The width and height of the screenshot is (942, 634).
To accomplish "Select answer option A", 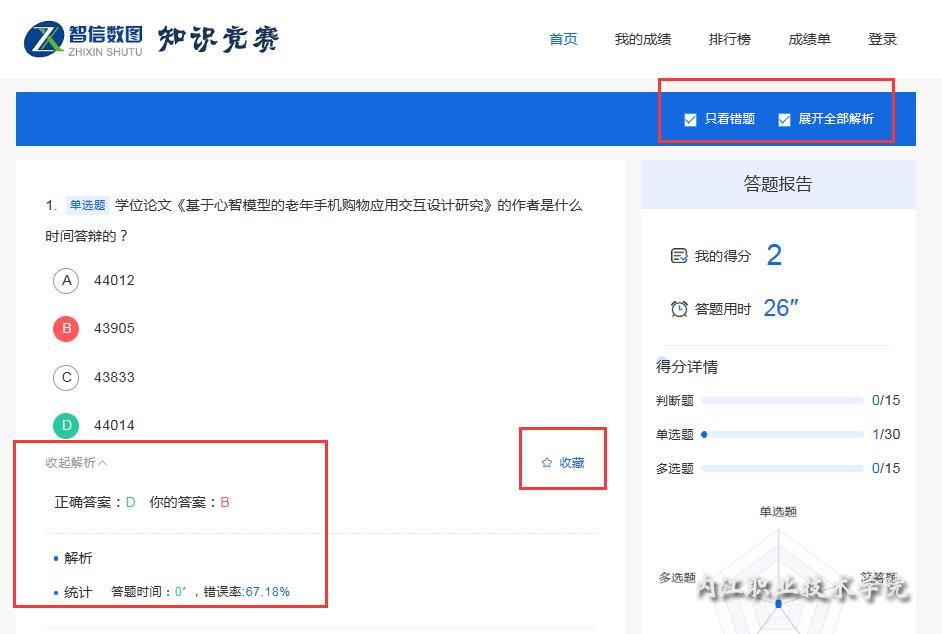I will coord(66,281).
